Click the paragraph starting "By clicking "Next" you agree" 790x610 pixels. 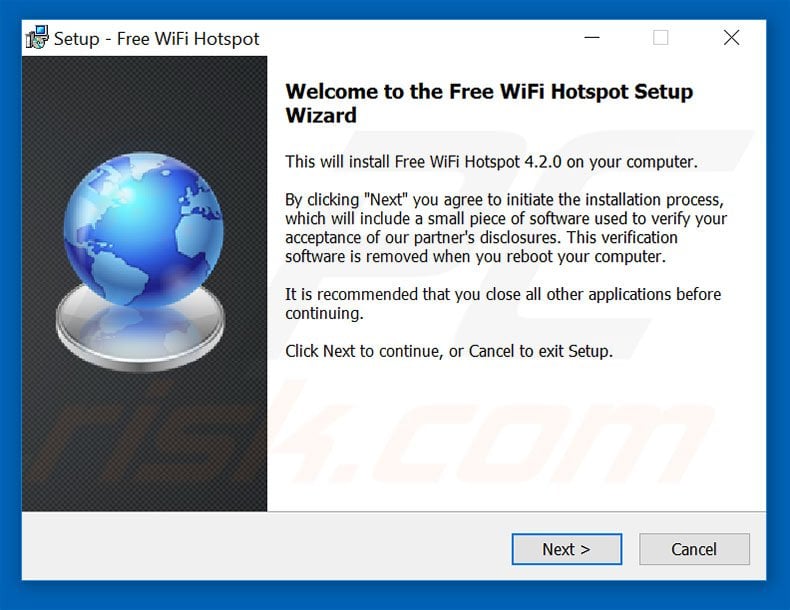pyautogui.click(x=505, y=228)
